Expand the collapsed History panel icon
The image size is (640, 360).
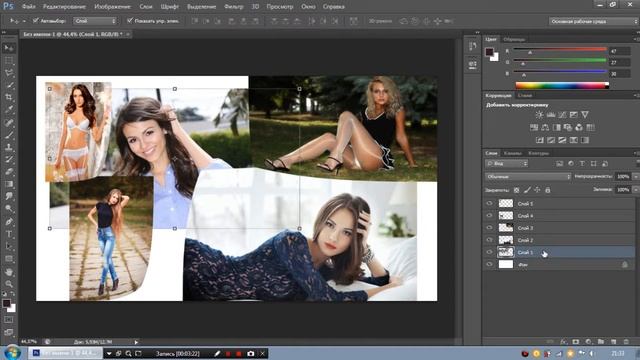pos(473,47)
